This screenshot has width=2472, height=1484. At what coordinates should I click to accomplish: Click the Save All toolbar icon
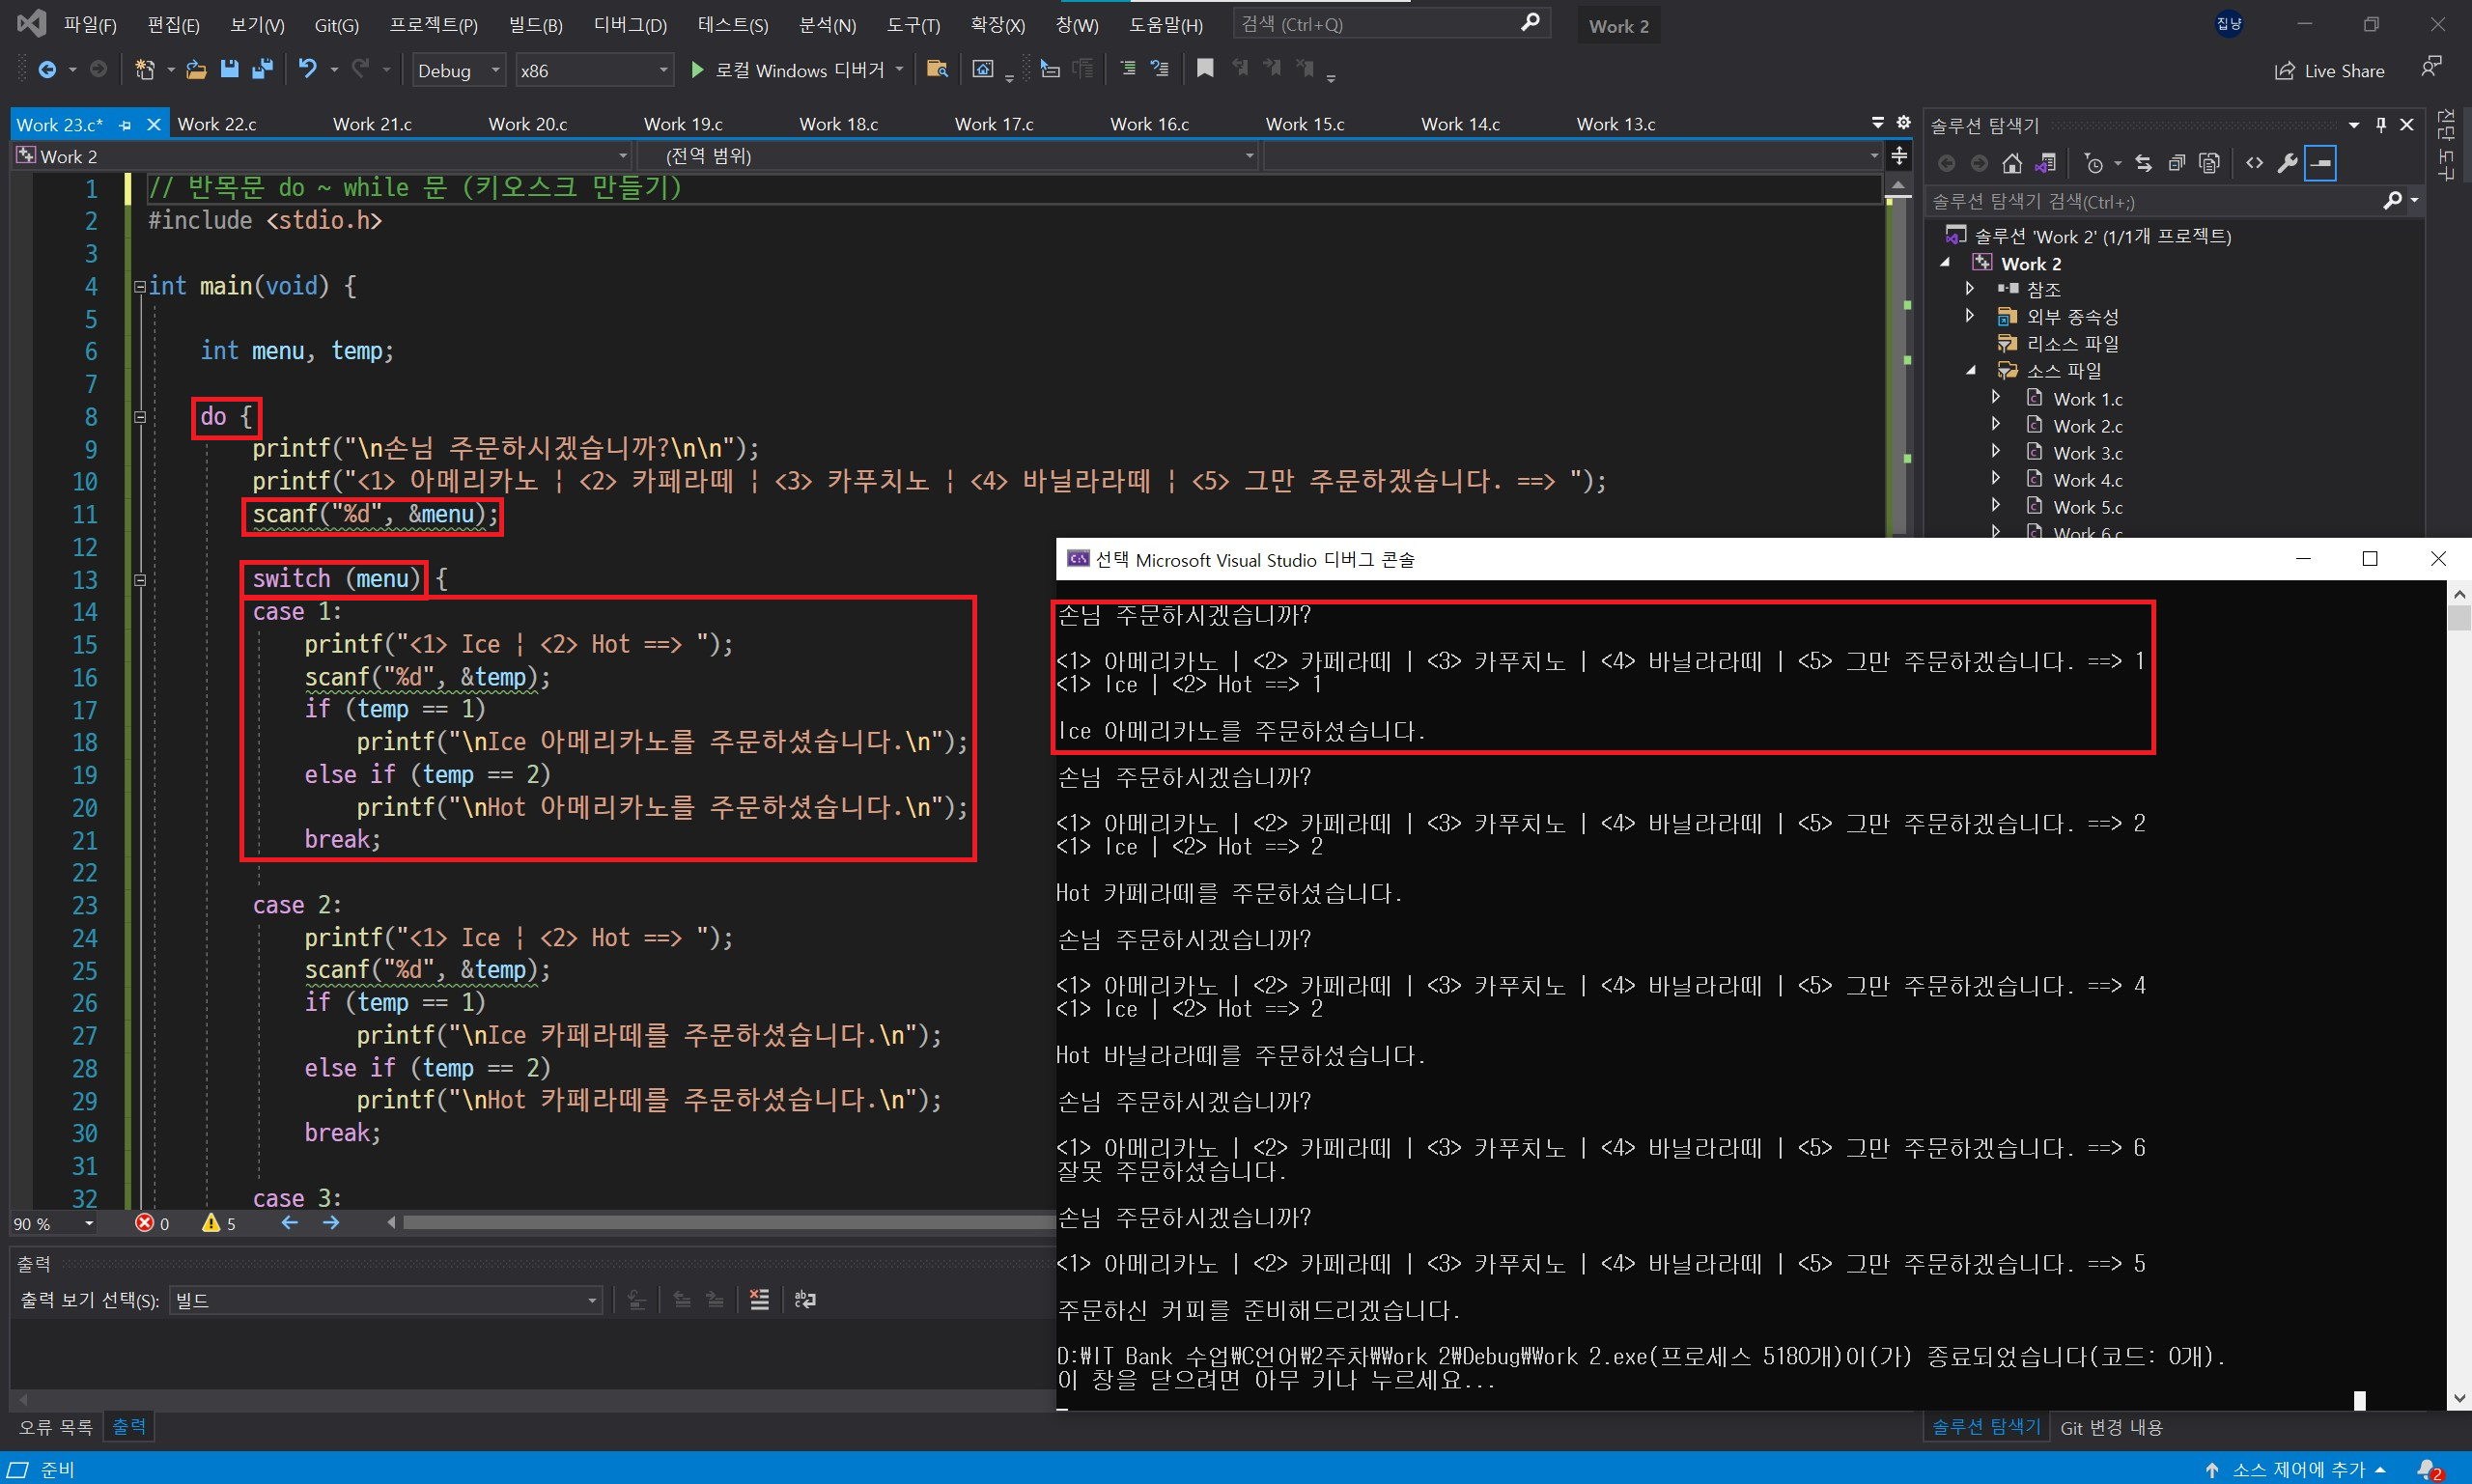262,69
